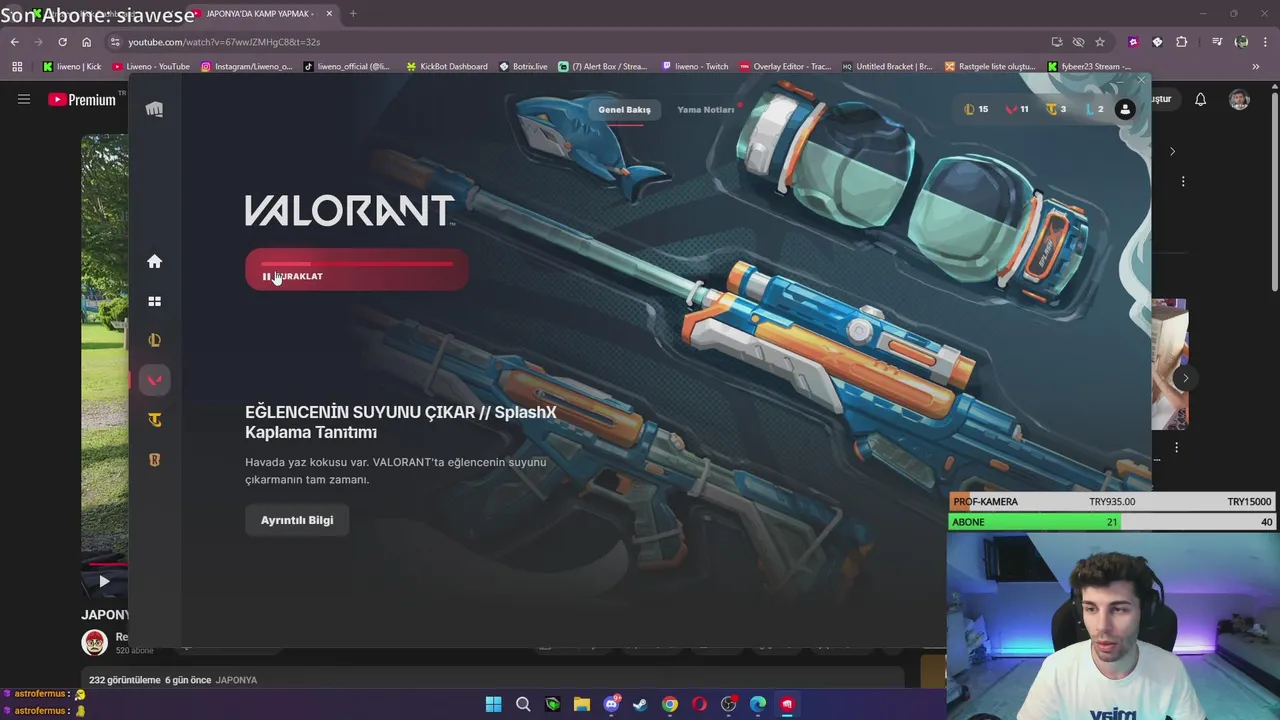1280x720 pixels.
Task: Open liweno - Twitch bookmark
Action: 695,67
